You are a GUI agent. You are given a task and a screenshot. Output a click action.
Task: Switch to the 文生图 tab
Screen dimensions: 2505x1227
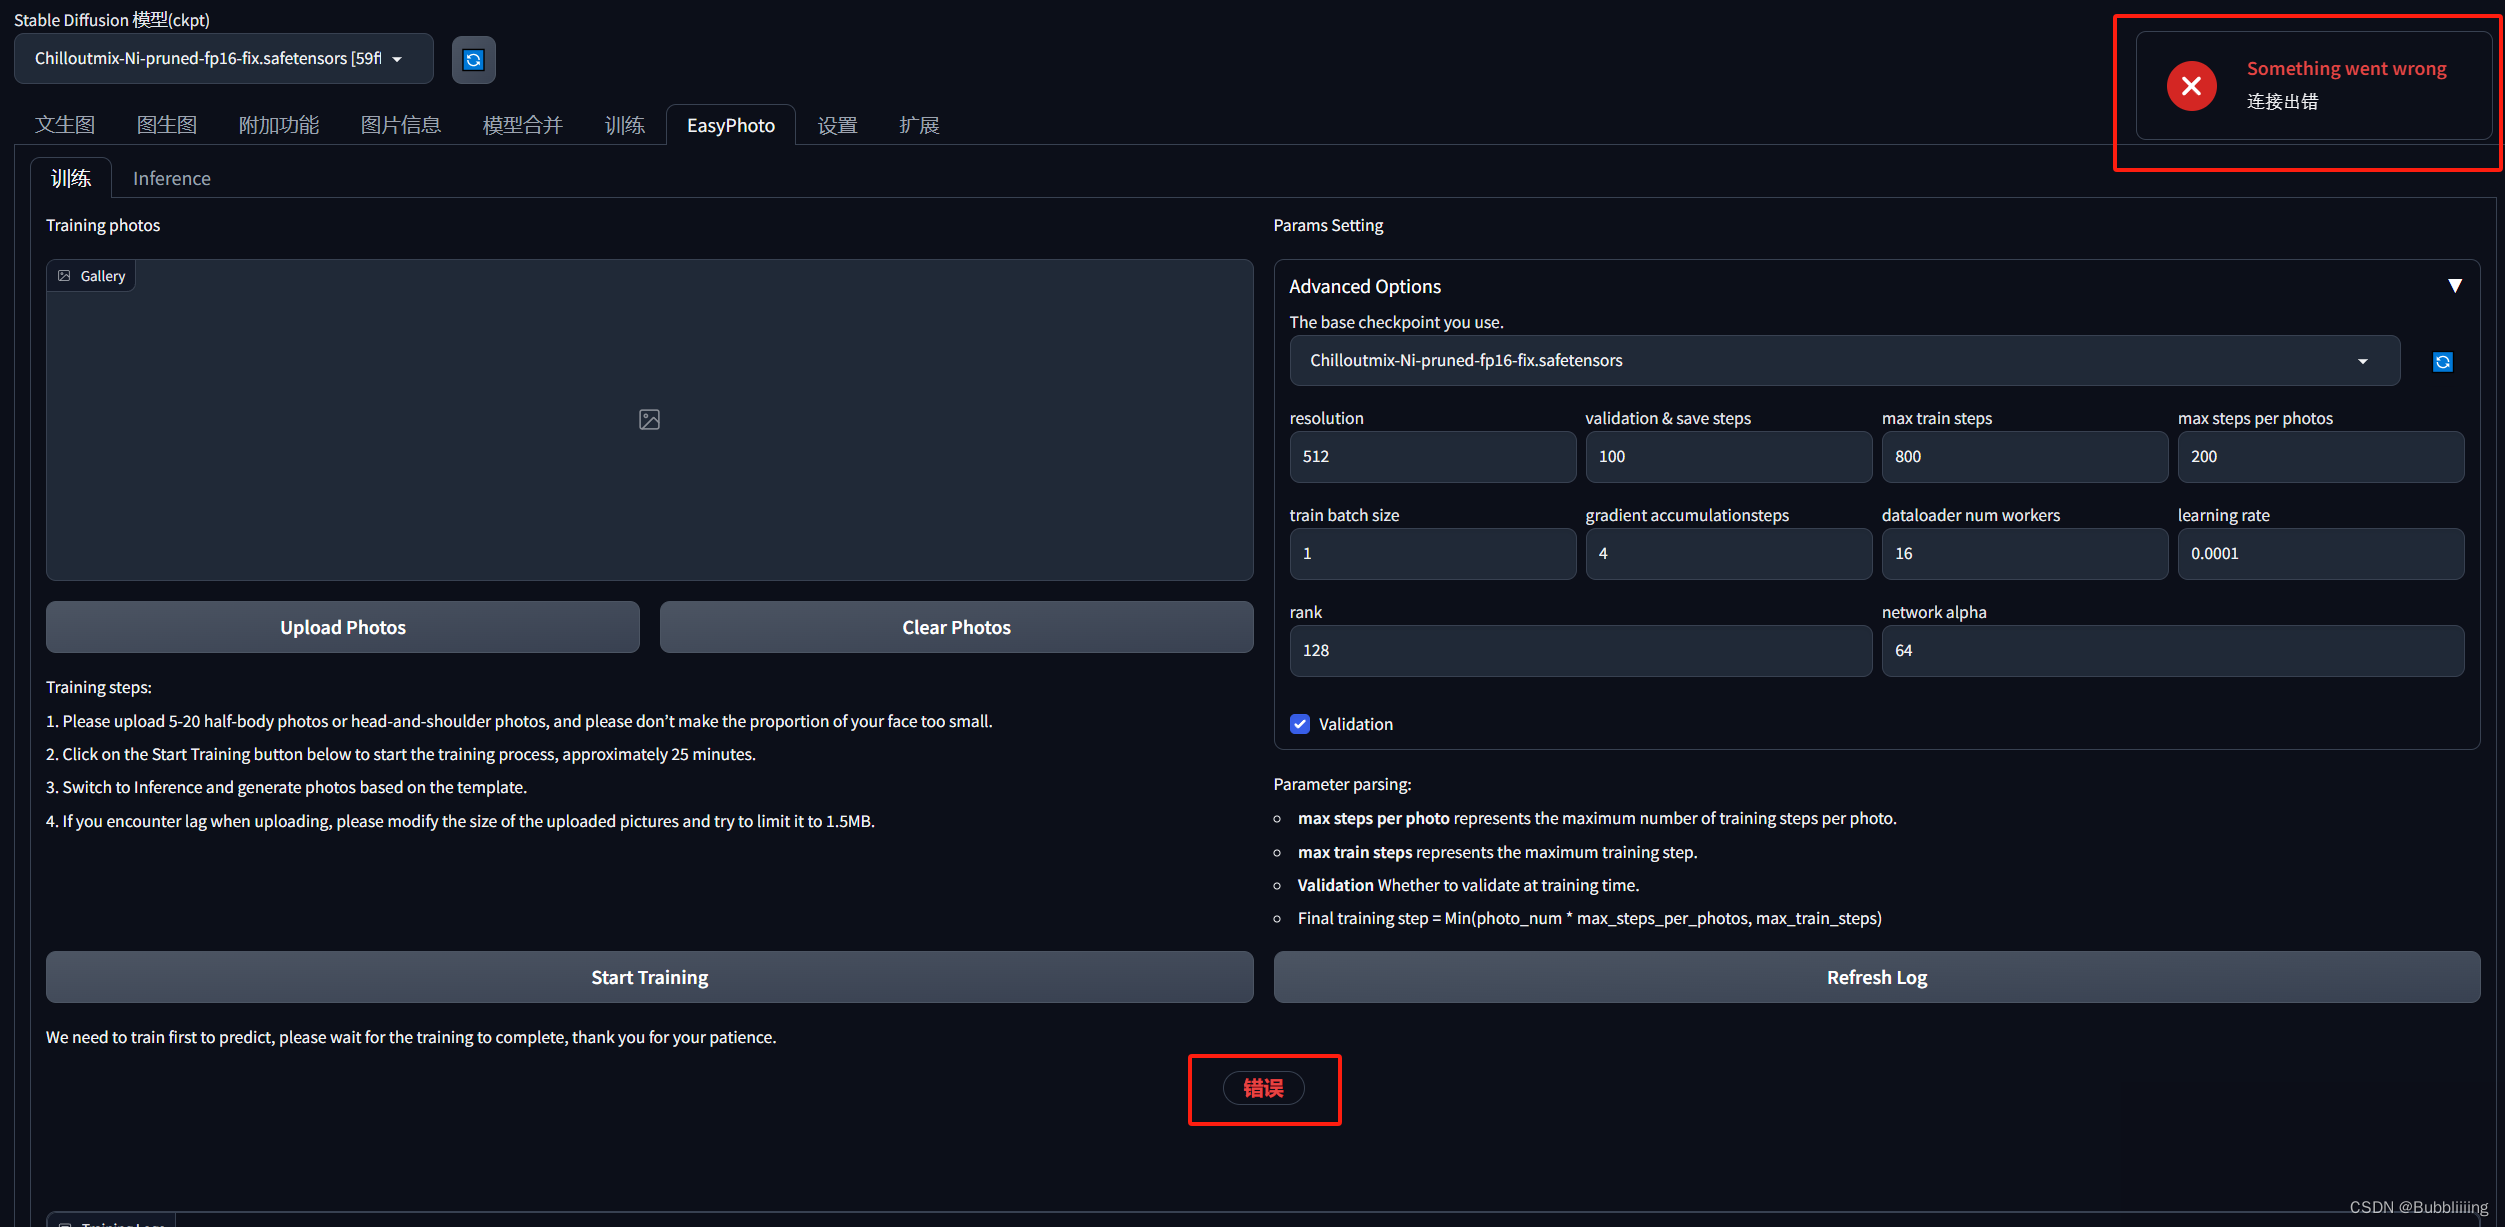65,125
